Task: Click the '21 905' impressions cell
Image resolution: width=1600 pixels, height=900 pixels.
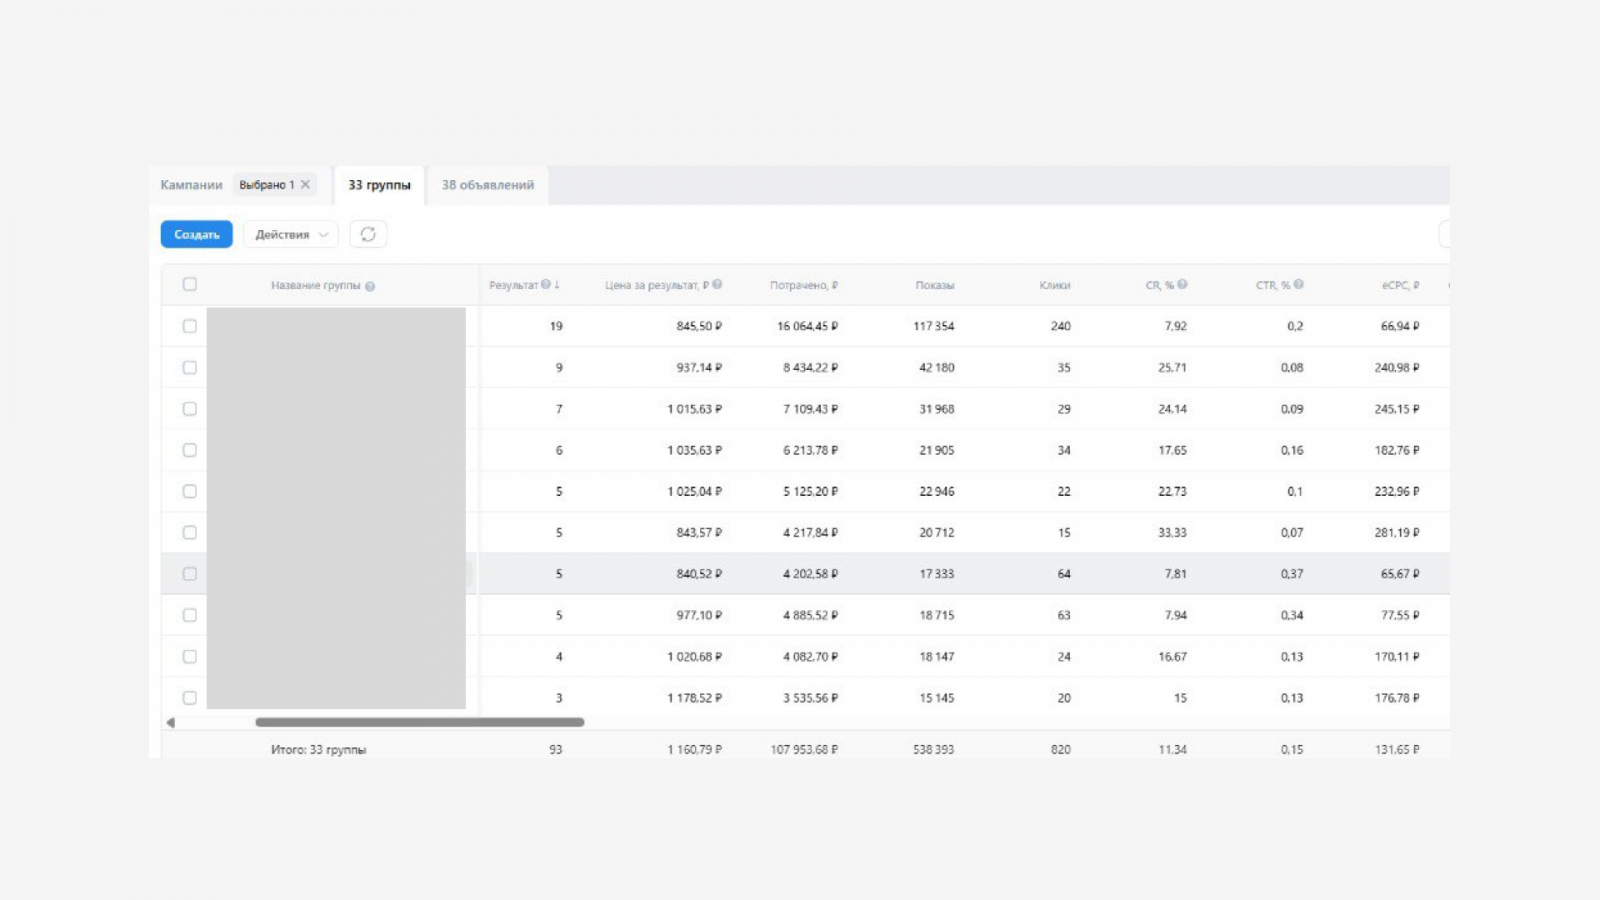Action: click(x=937, y=450)
